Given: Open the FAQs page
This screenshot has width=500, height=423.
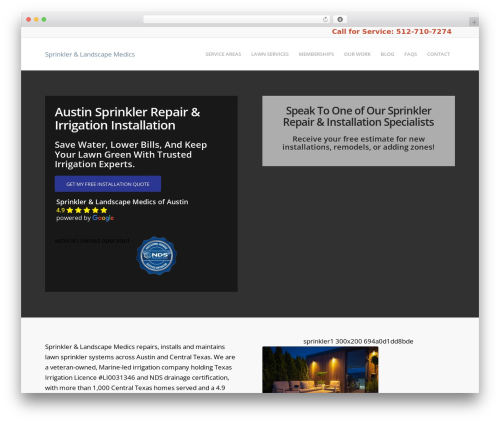Looking at the screenshot, I should point(410,54).
